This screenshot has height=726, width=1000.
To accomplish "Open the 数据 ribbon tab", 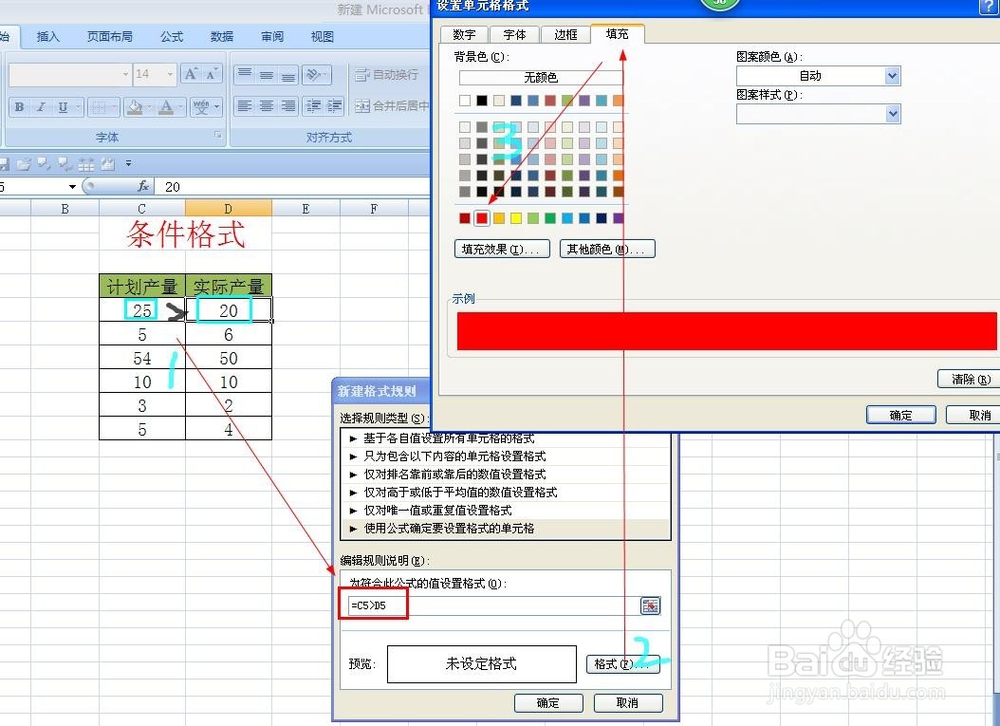I will 222,37.
